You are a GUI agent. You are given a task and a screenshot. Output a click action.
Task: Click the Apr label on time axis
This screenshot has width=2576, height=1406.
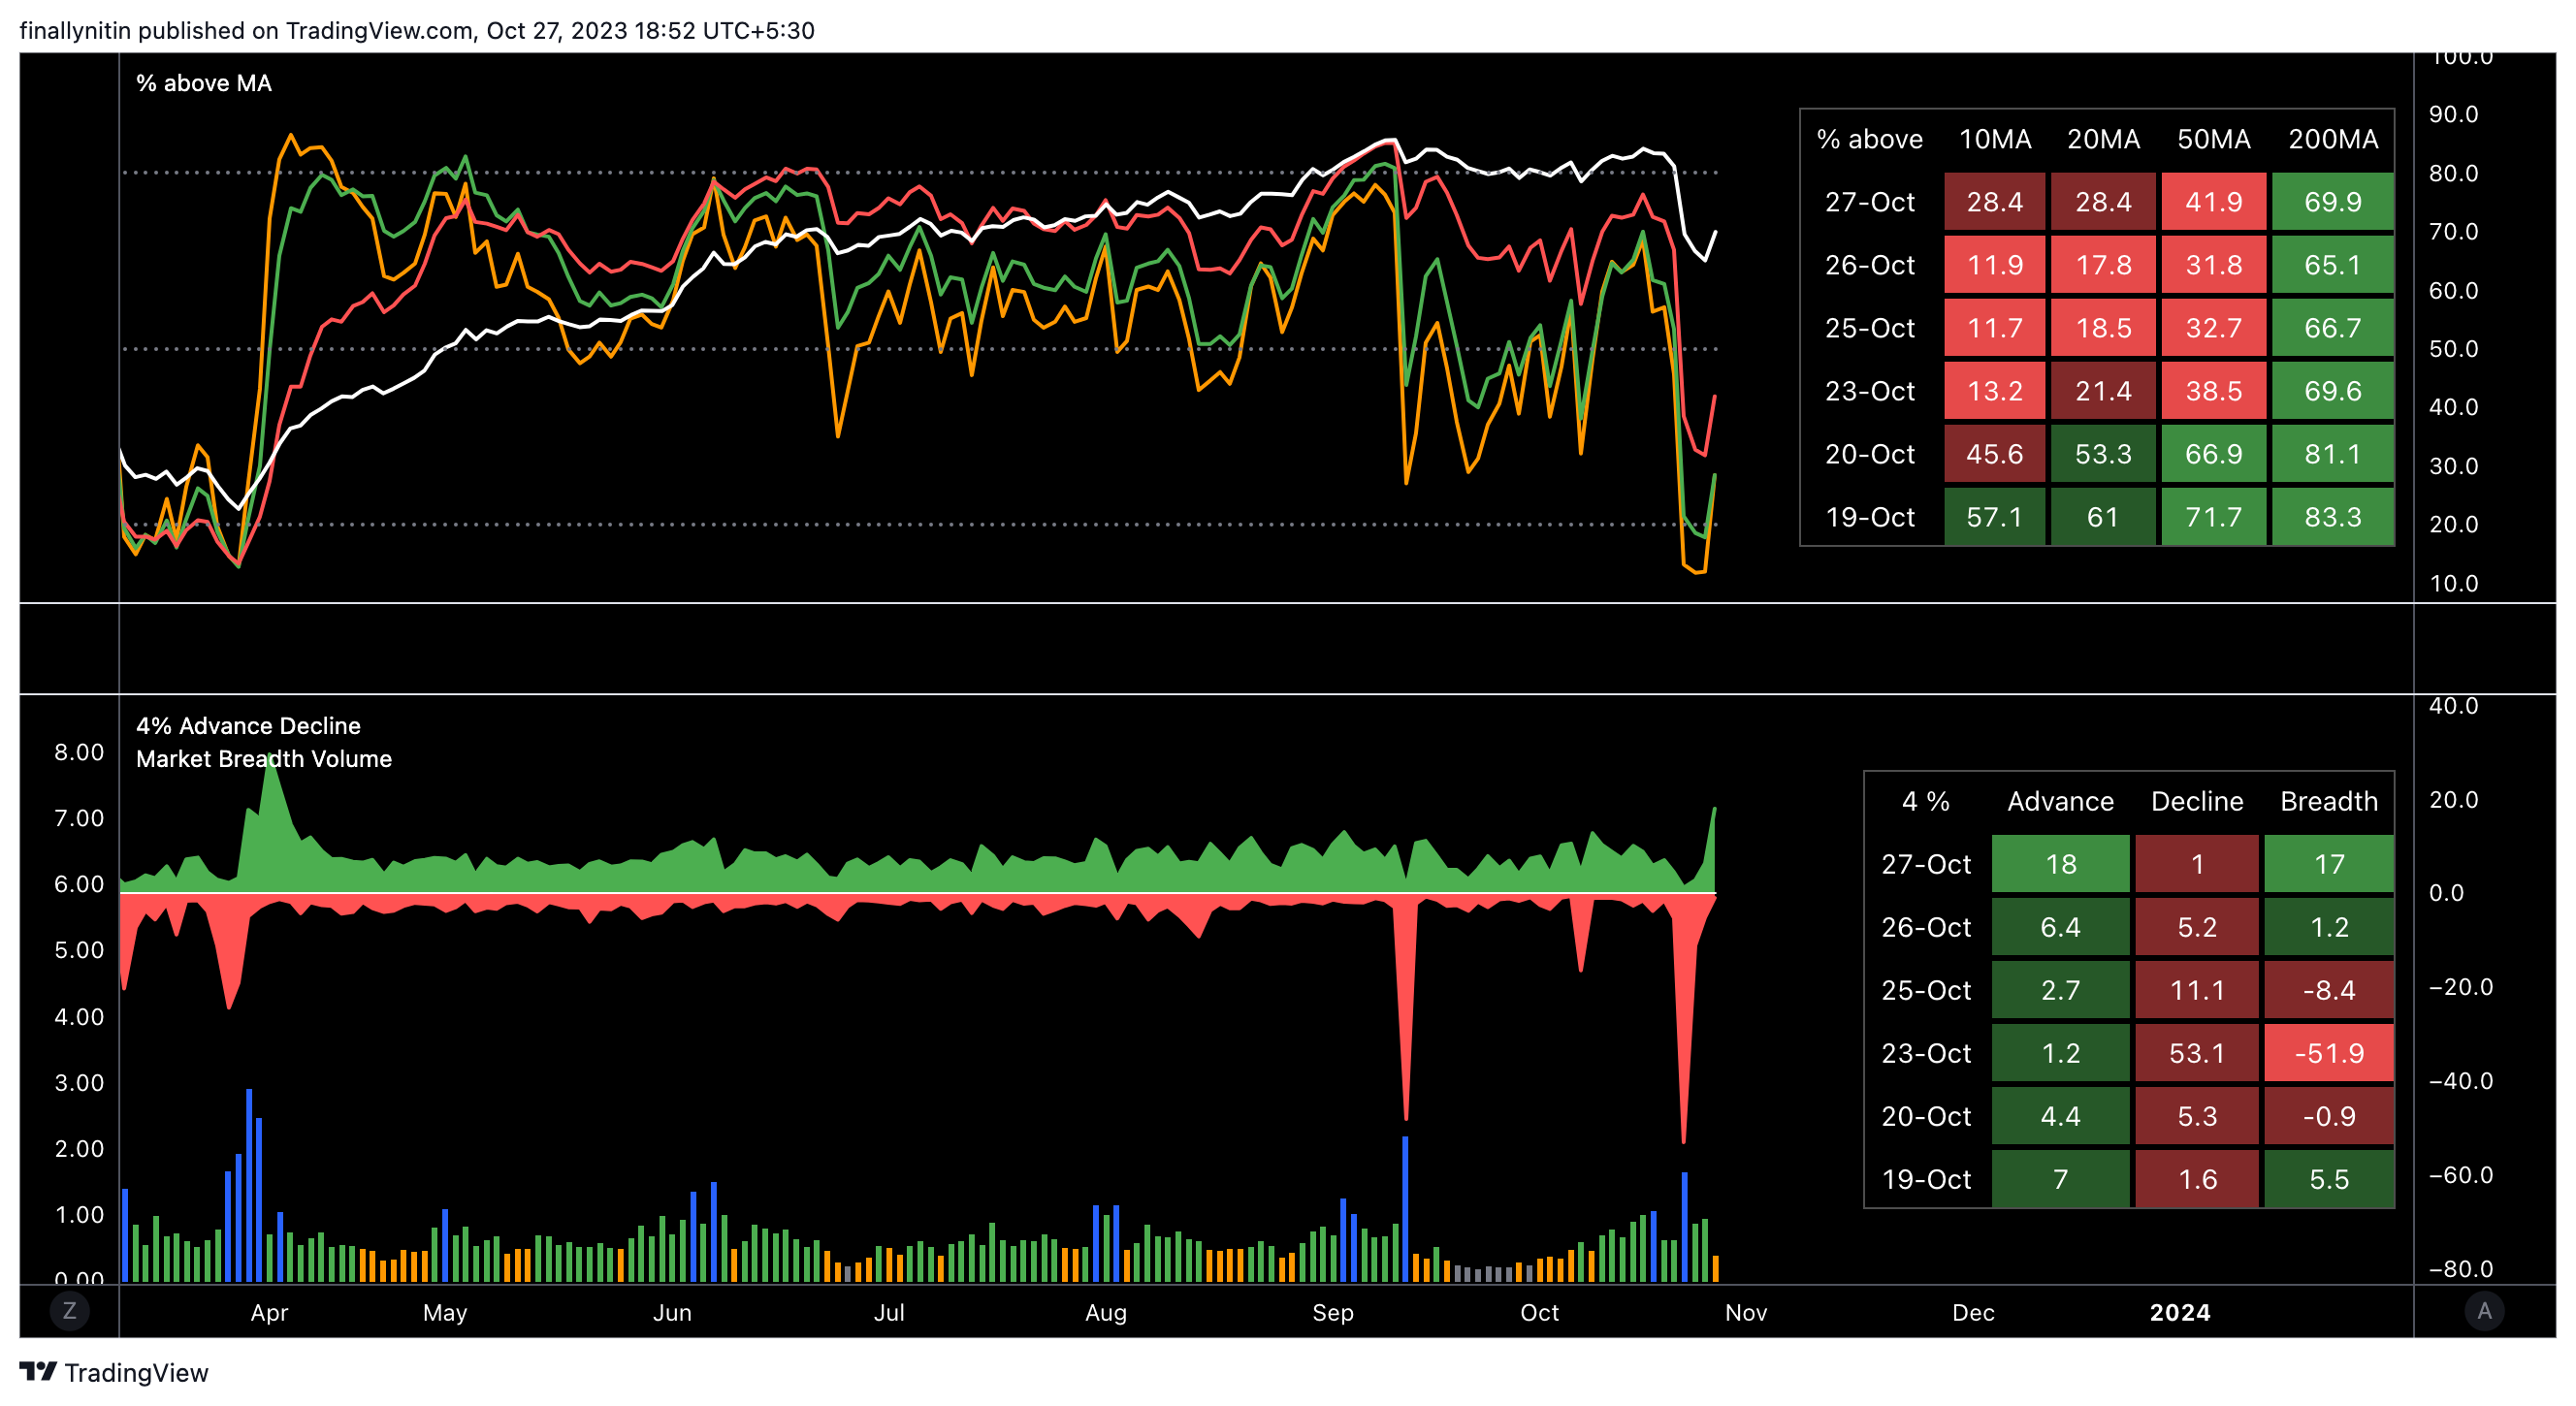(269, 1313)
